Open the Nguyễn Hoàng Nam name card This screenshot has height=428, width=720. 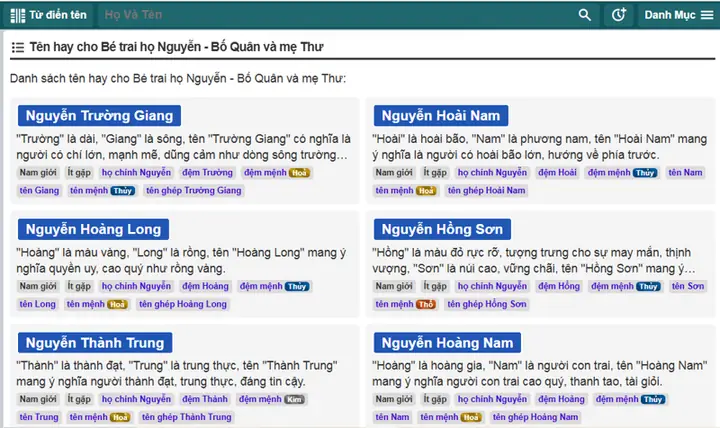(x=447, y=343)
